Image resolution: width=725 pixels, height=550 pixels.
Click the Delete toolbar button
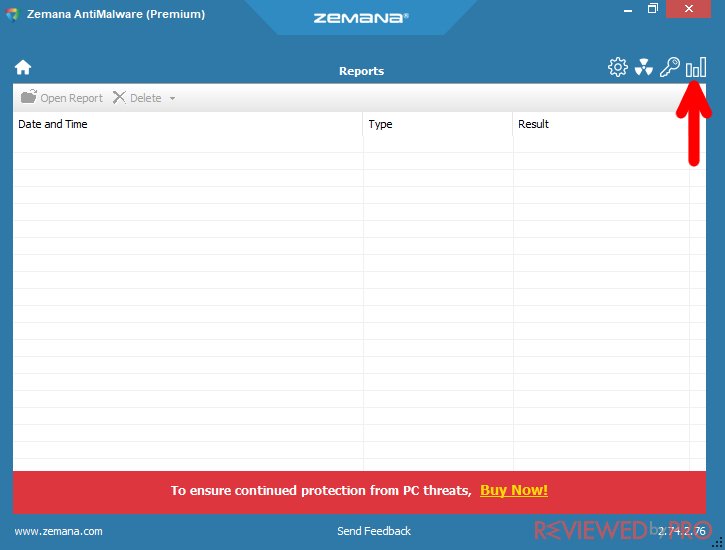137,98
